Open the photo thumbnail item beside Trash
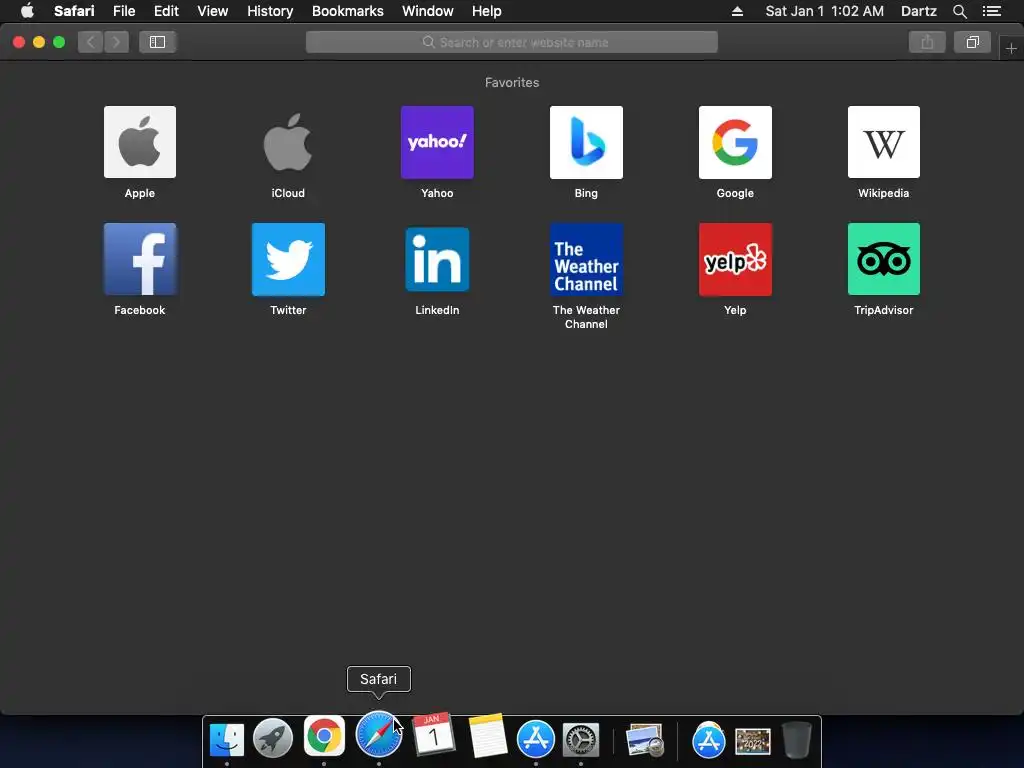The image size is (1024, 768). [x=753, y=741]
